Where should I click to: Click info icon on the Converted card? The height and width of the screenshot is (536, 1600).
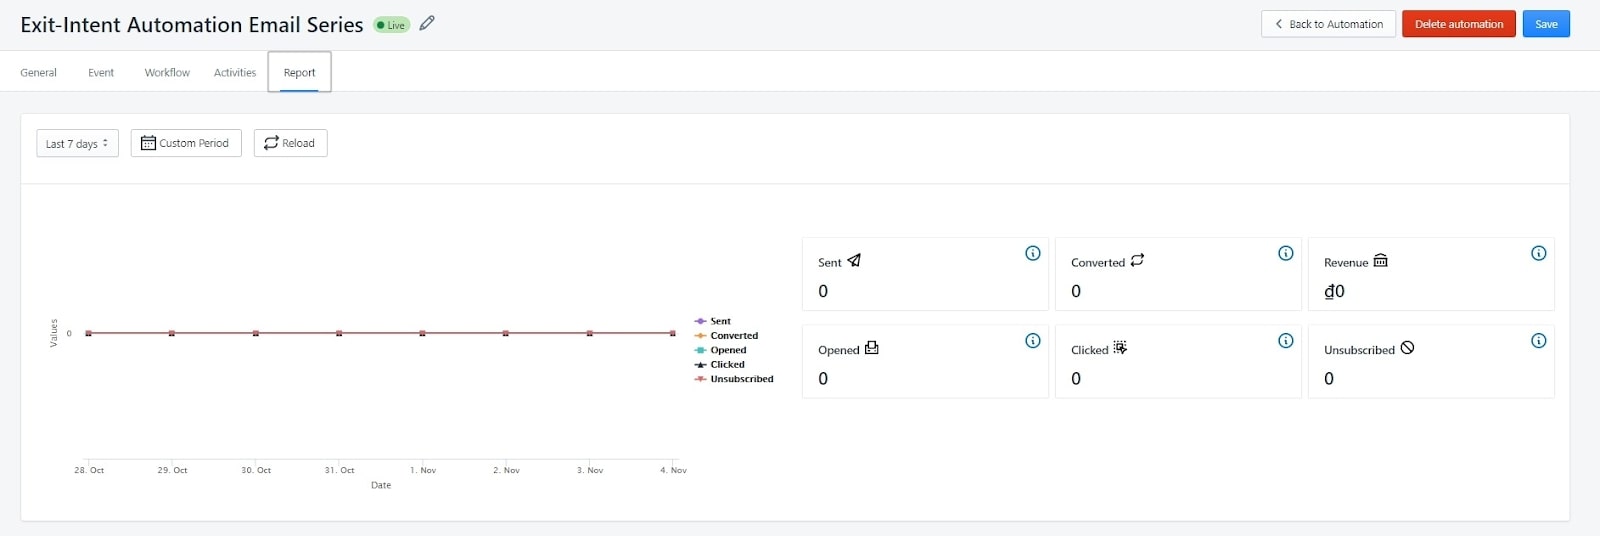(x=1286, y=253)
